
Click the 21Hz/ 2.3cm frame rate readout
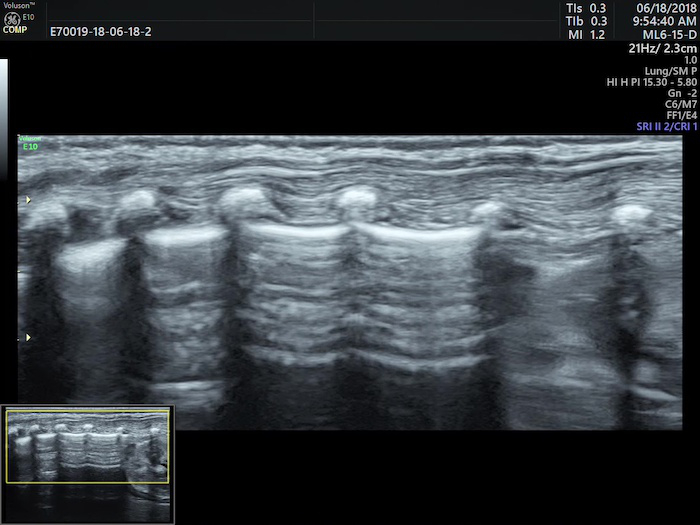pos(662,49)
